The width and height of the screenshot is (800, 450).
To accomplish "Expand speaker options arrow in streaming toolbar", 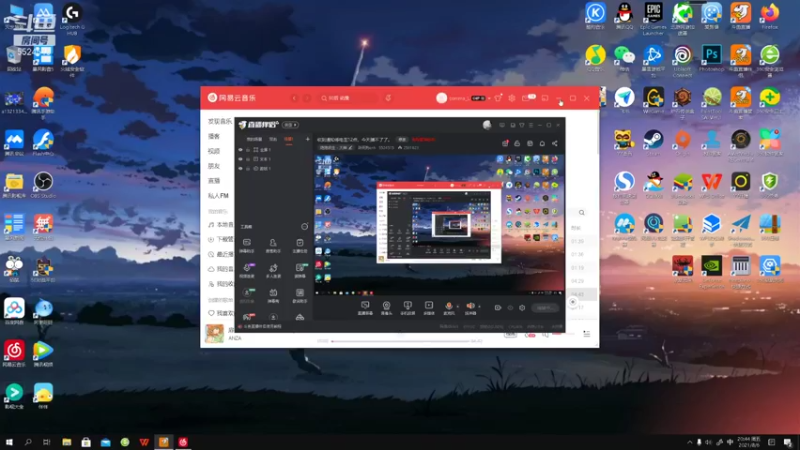I will tap(479, 307).
